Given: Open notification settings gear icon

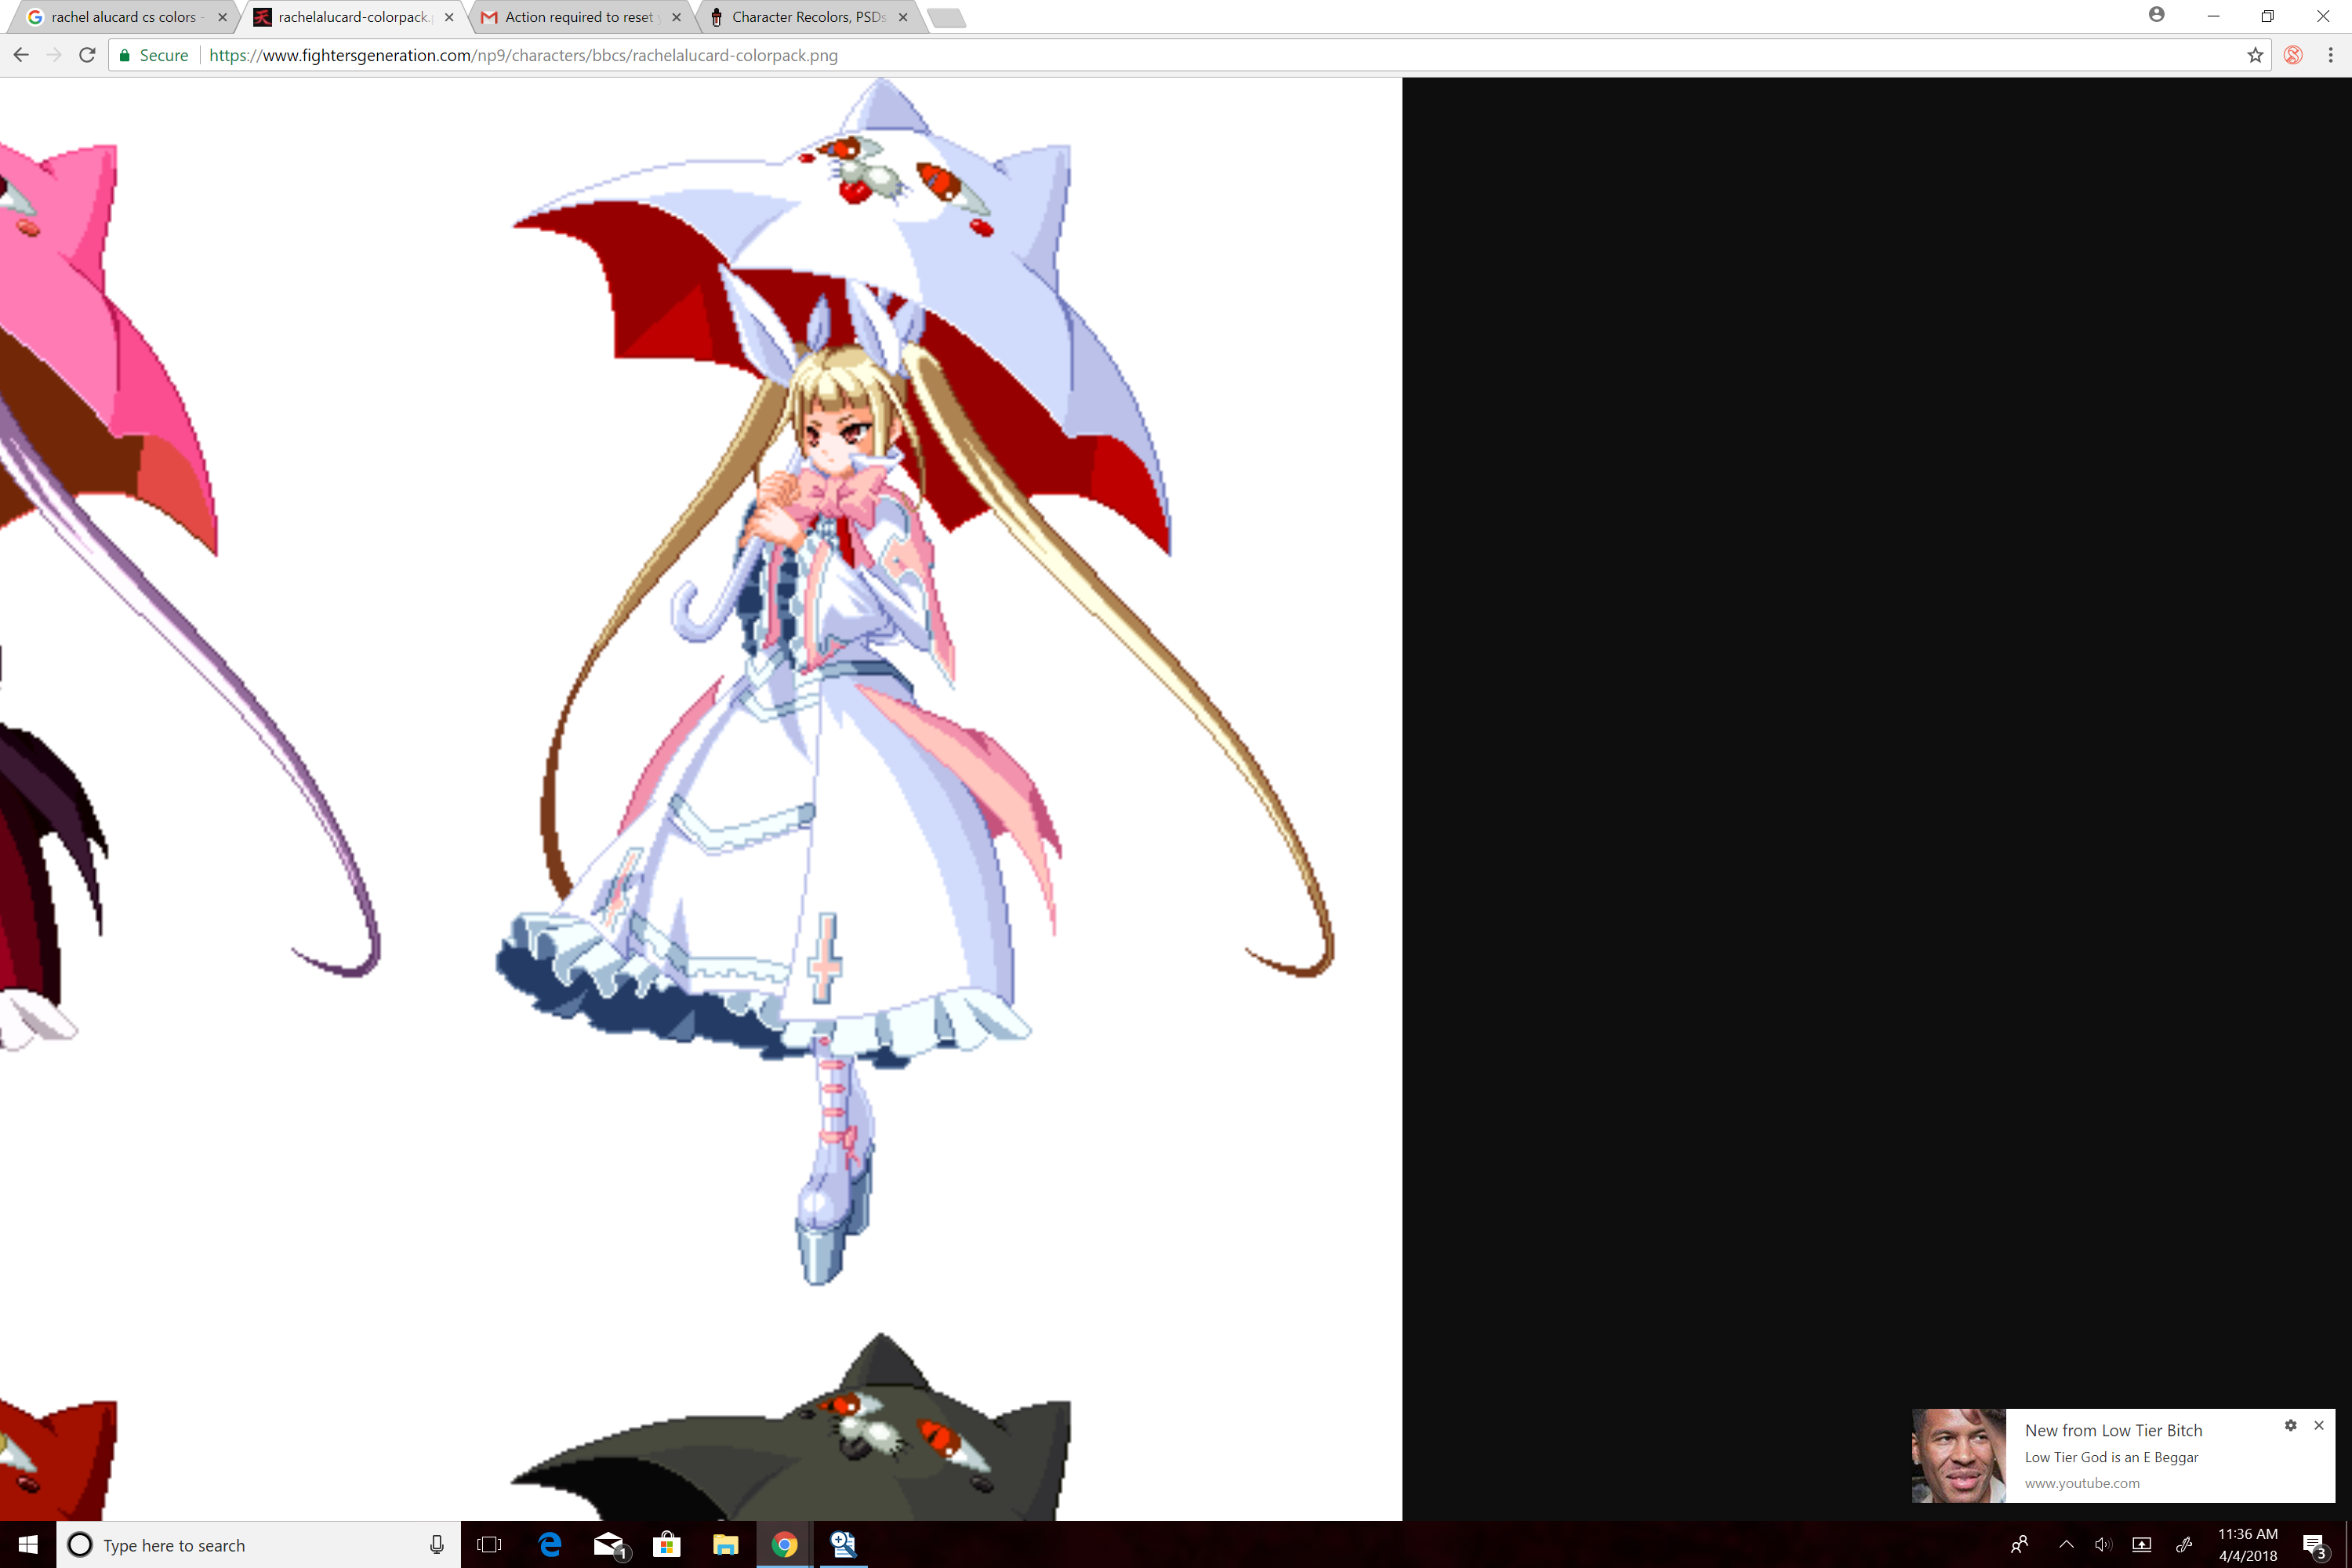Looking at the screenshot, I should click(x=2290, y=1425).
